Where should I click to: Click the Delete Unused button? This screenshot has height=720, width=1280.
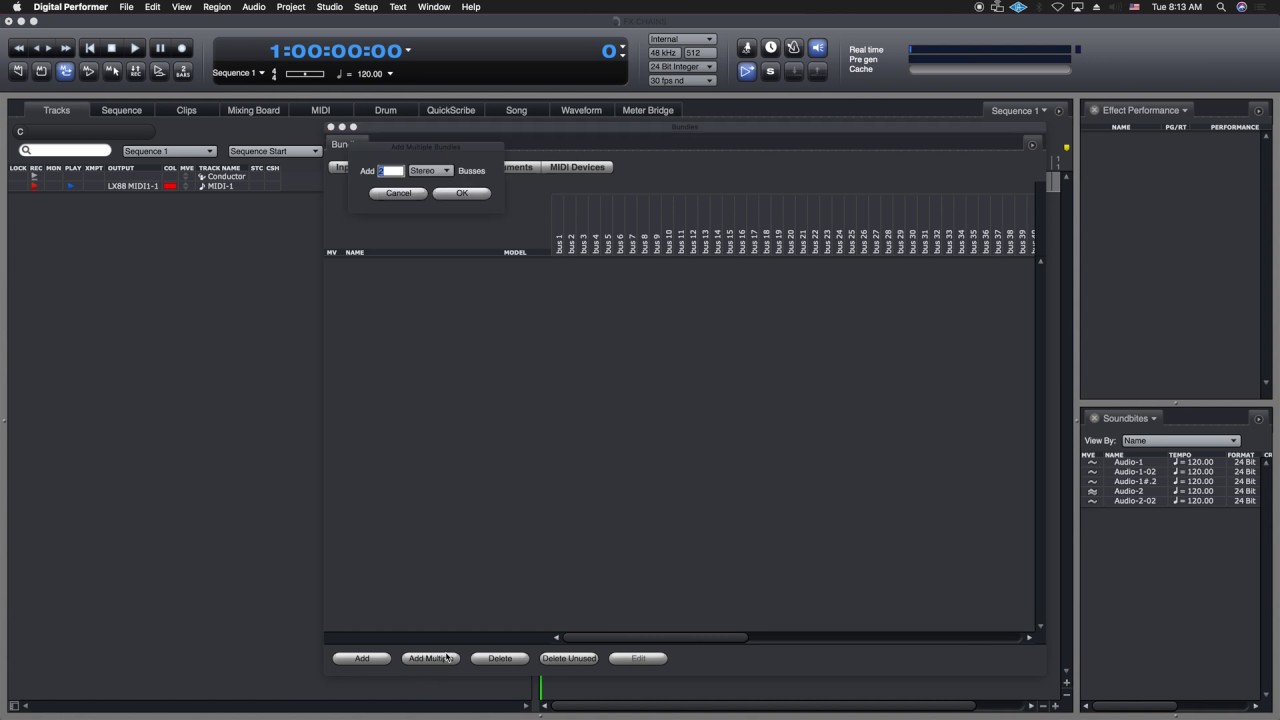tap(569, 658)
